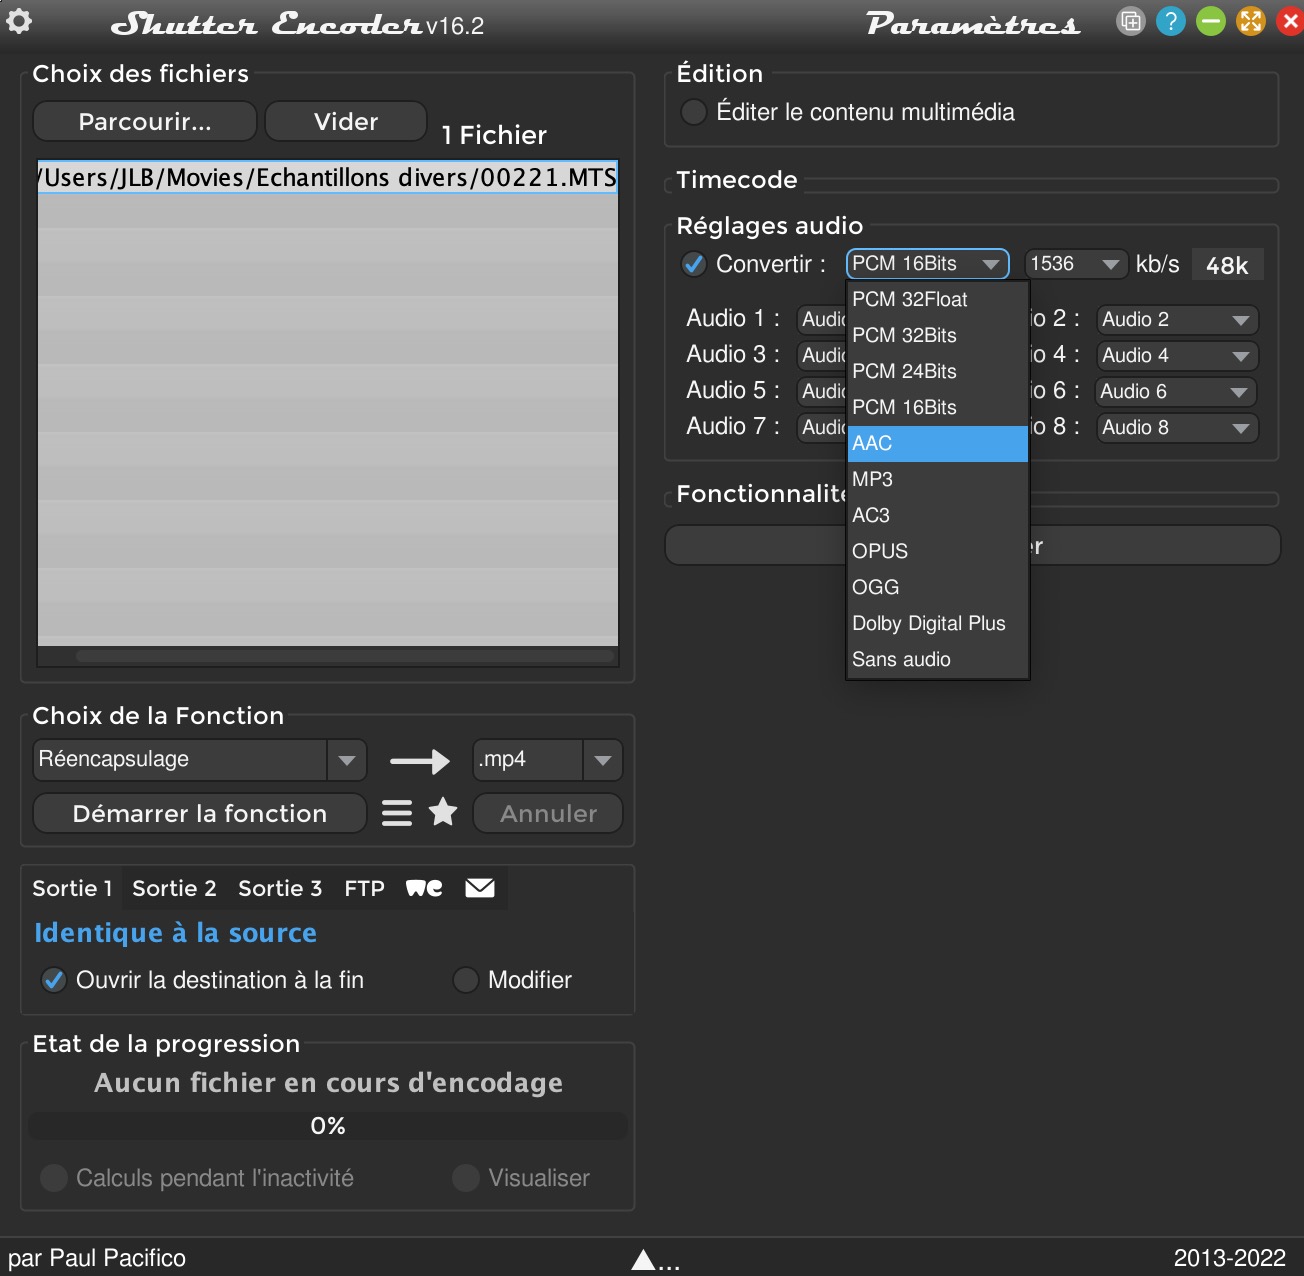Click the Timecode section header
Image resolution: width=1304 pixels, height=1276 pixels.
coord(737,180)
